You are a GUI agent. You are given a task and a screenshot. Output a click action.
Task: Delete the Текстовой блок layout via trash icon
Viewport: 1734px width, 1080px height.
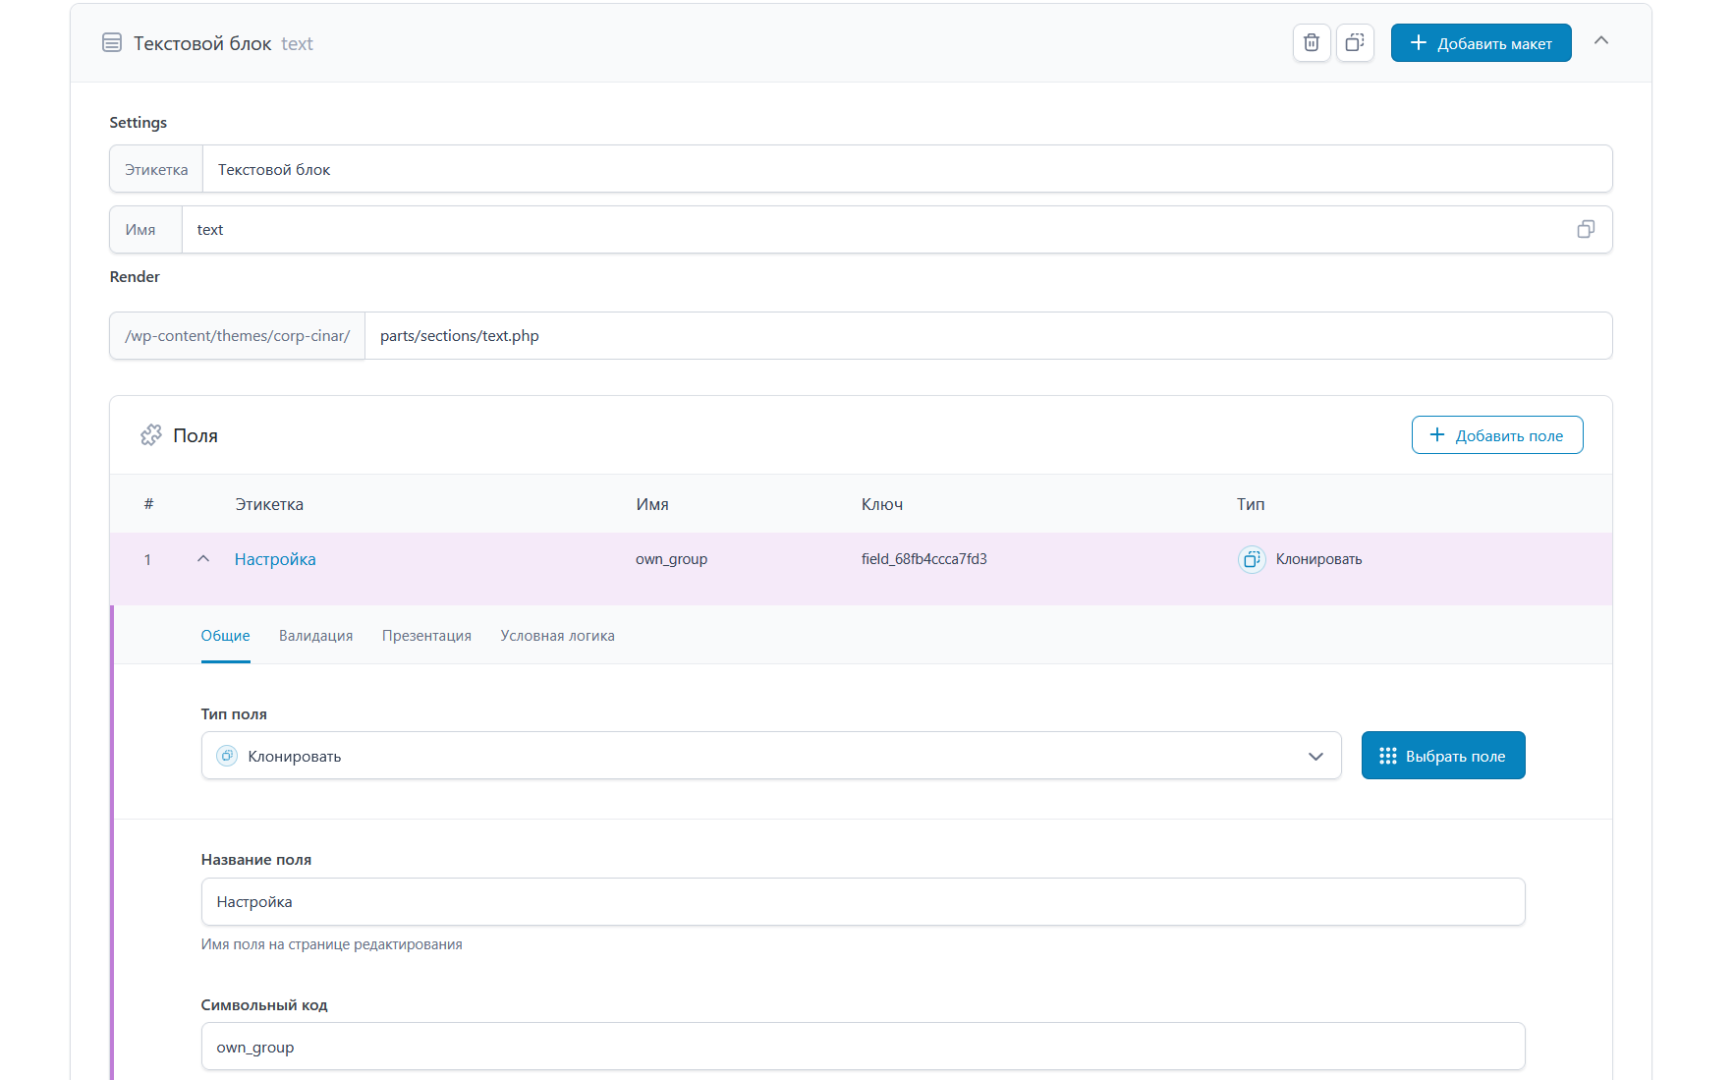1311,43
